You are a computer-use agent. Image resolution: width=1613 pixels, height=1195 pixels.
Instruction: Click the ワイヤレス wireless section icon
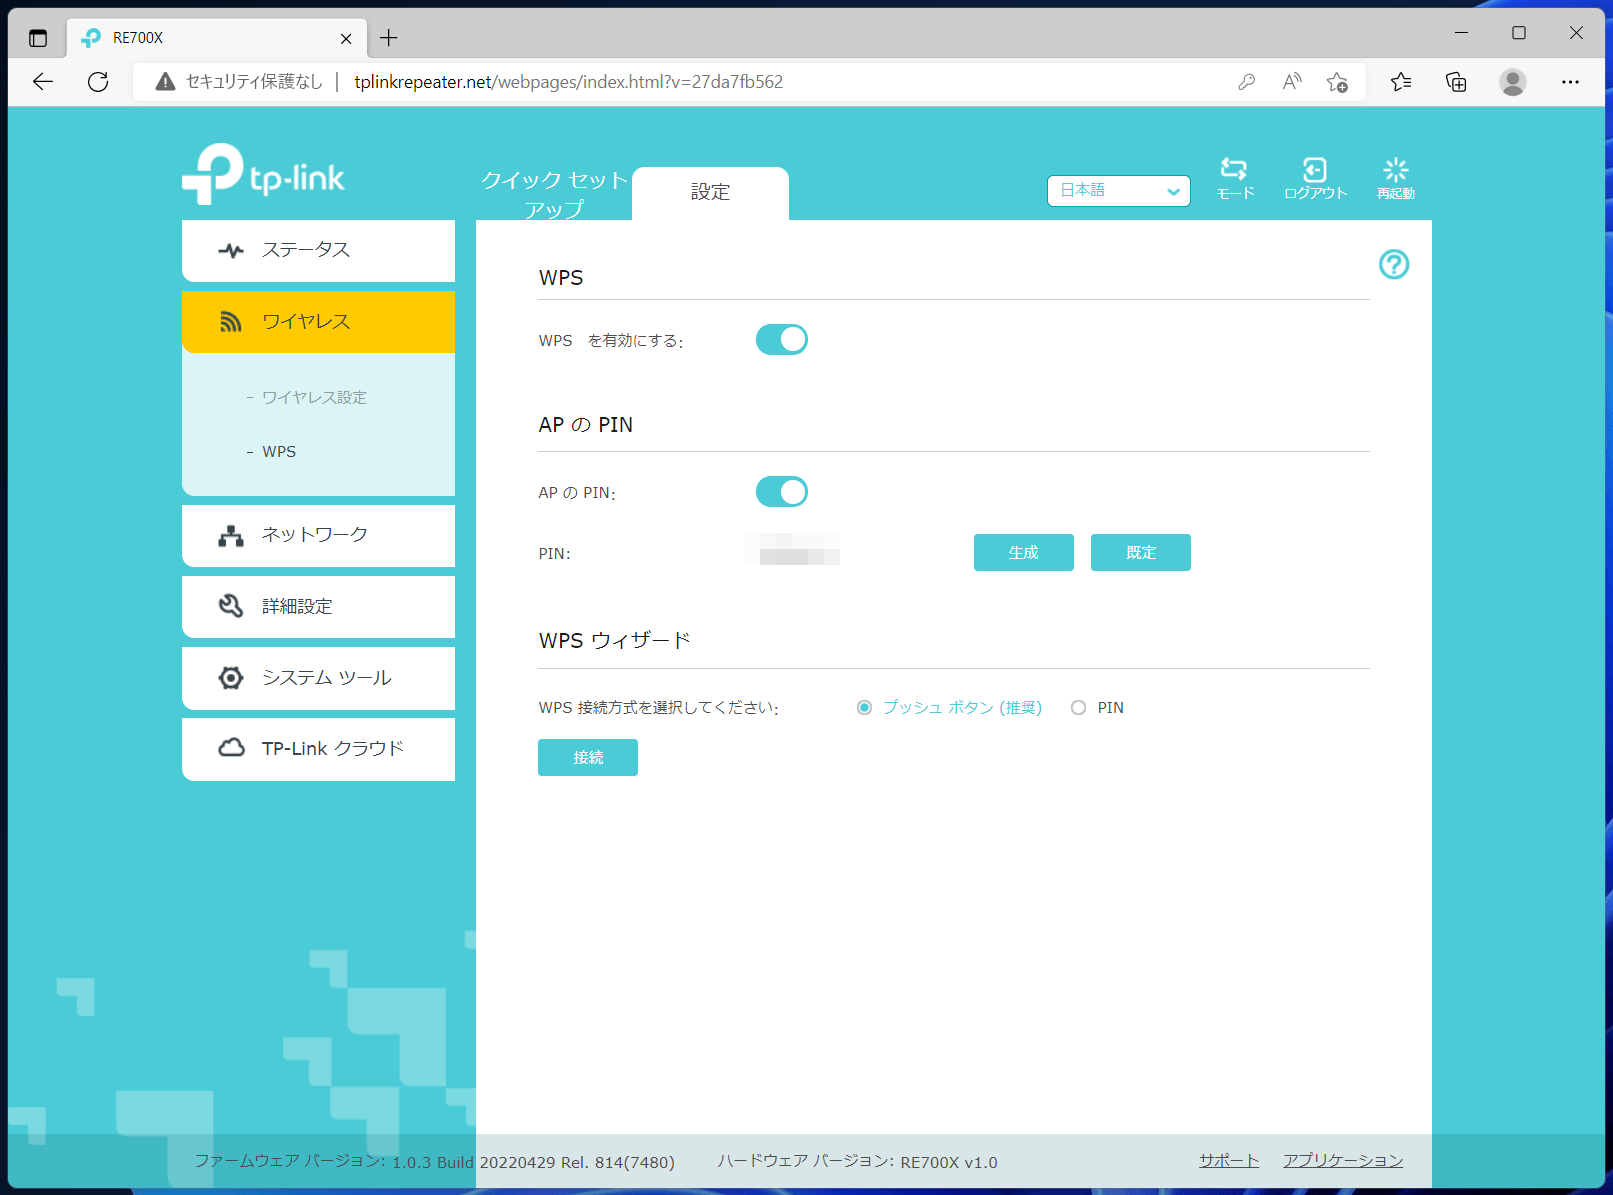(x=231, y=321)
